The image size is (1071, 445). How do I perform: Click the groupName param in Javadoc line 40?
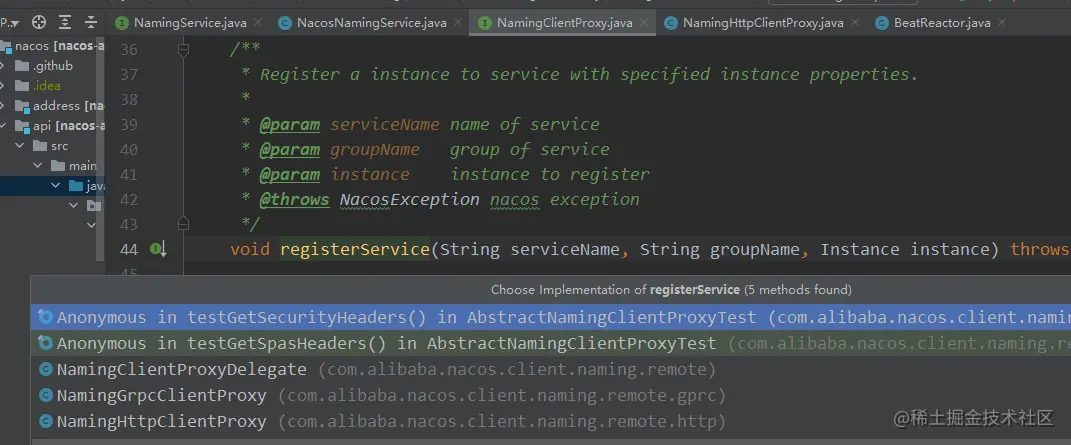(374, 150)
